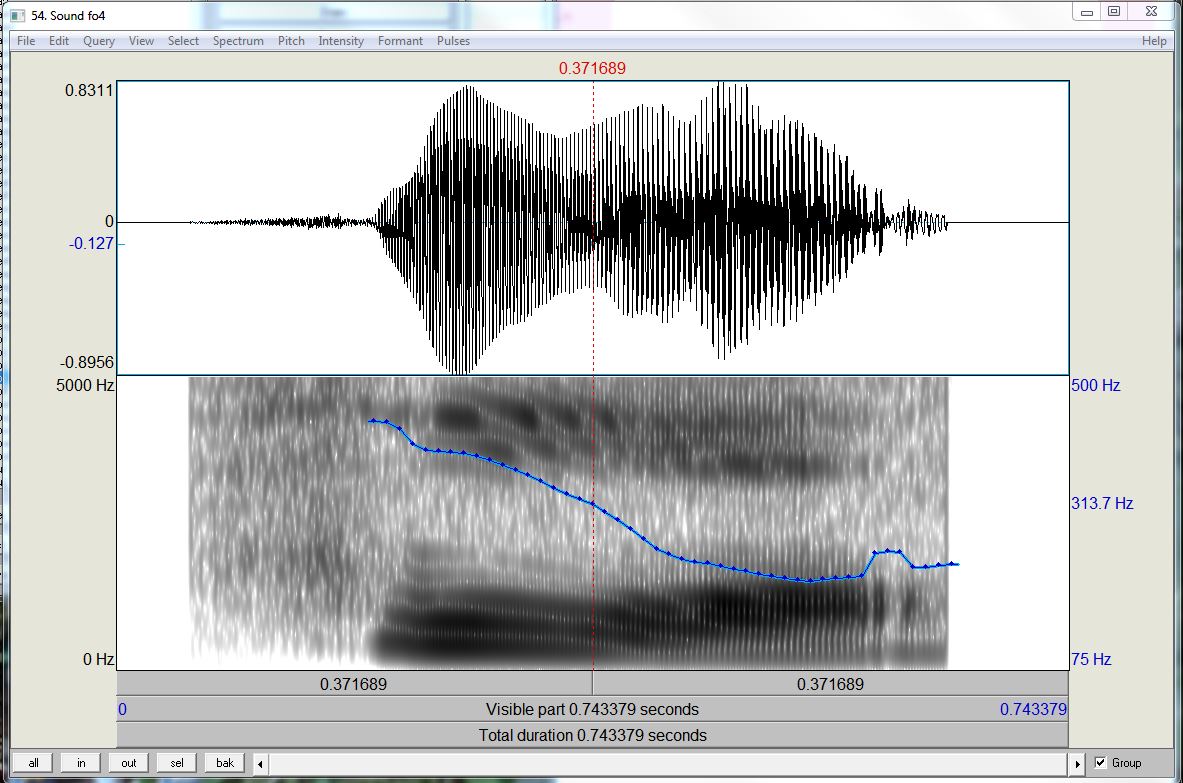Play the Total duration bar
Viewport: 1183px width, 783px height.
tap(592, 735)
